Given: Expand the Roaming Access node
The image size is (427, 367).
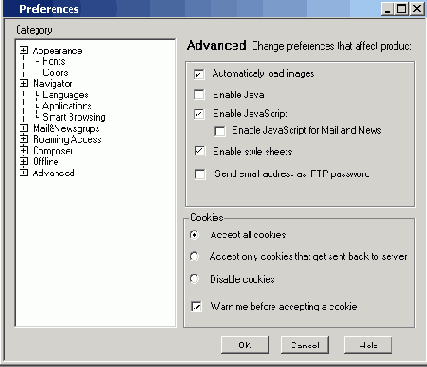Looking at the screenshot, I should click(x=24, y=139).
